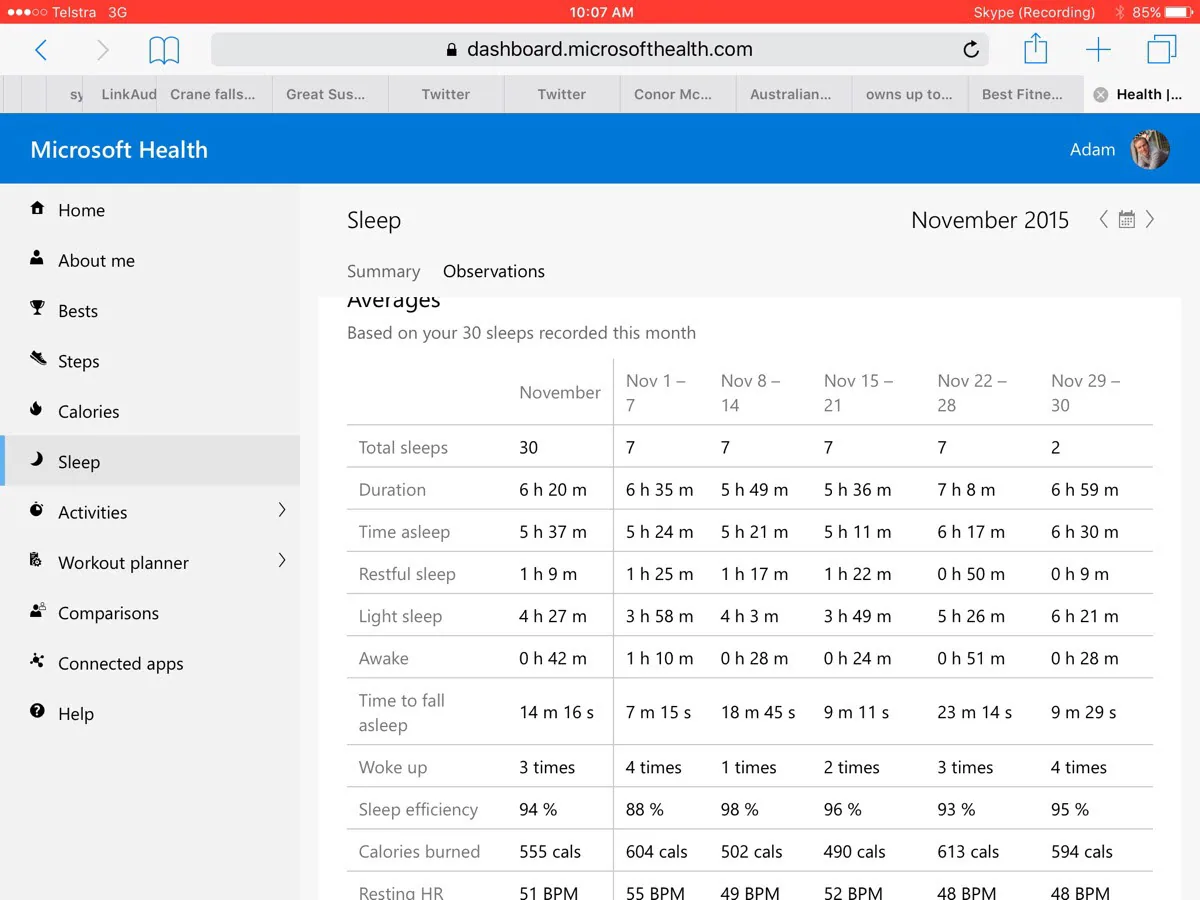Click the Restful sleep row label
This screenshot has height=900, width=1200.
click(x=407, y=574)
